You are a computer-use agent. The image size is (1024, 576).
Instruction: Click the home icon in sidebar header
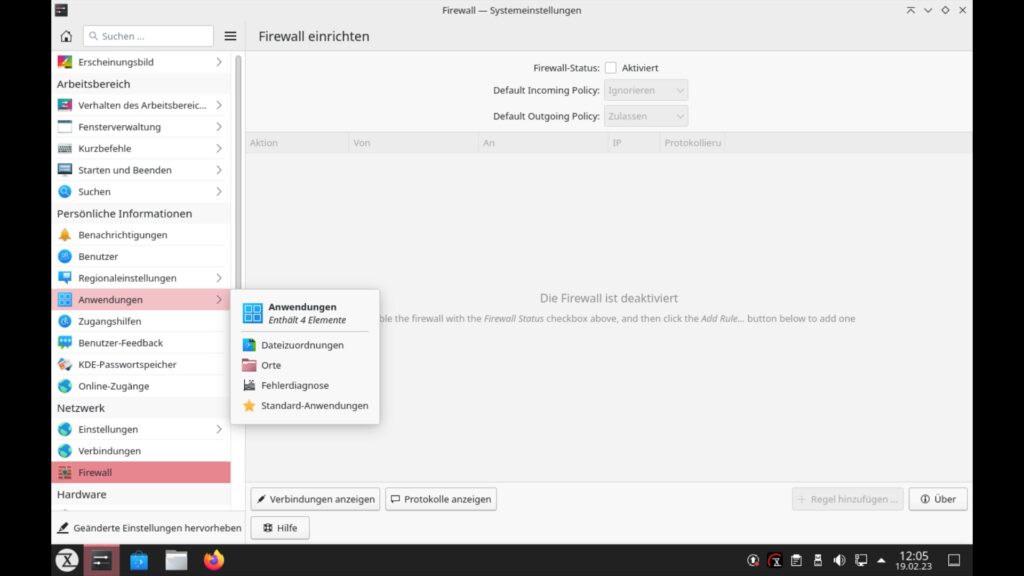[66, 37]
